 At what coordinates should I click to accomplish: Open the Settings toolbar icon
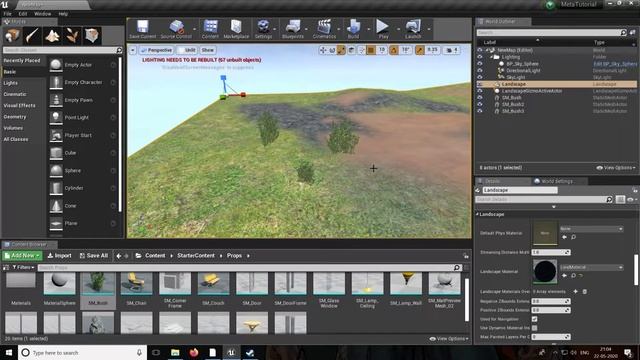pyautogui.click(x=263, y=29)
